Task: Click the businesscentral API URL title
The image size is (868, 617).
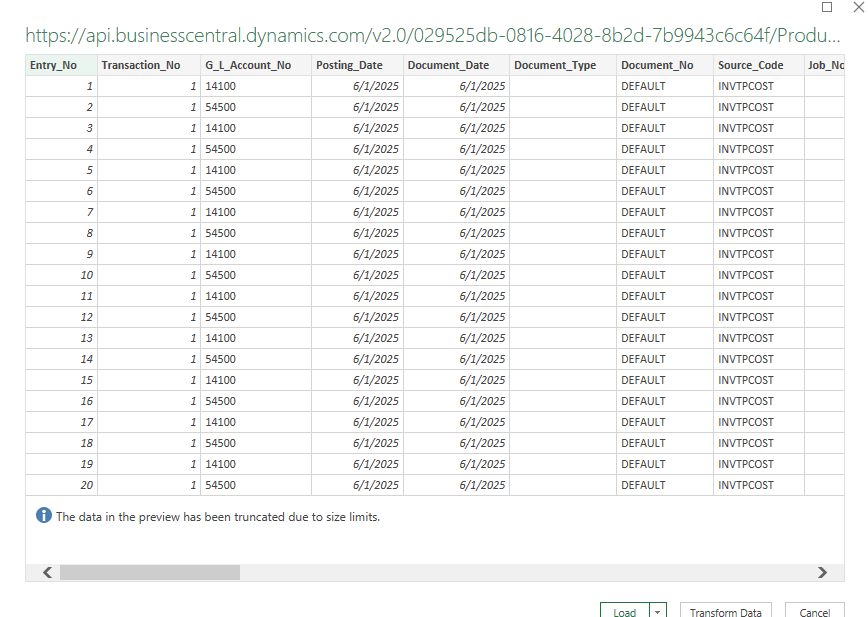Action: (433, 35)
